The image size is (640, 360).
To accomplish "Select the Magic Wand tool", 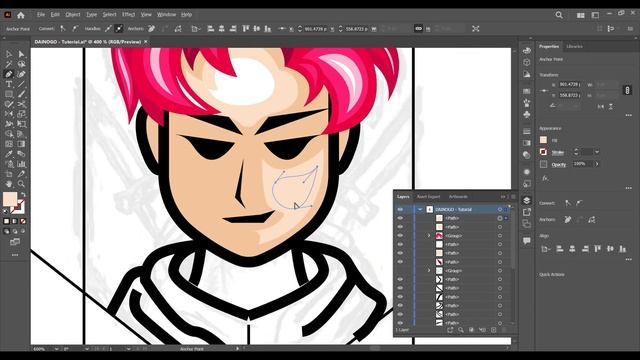I will [x=9, y=64].
